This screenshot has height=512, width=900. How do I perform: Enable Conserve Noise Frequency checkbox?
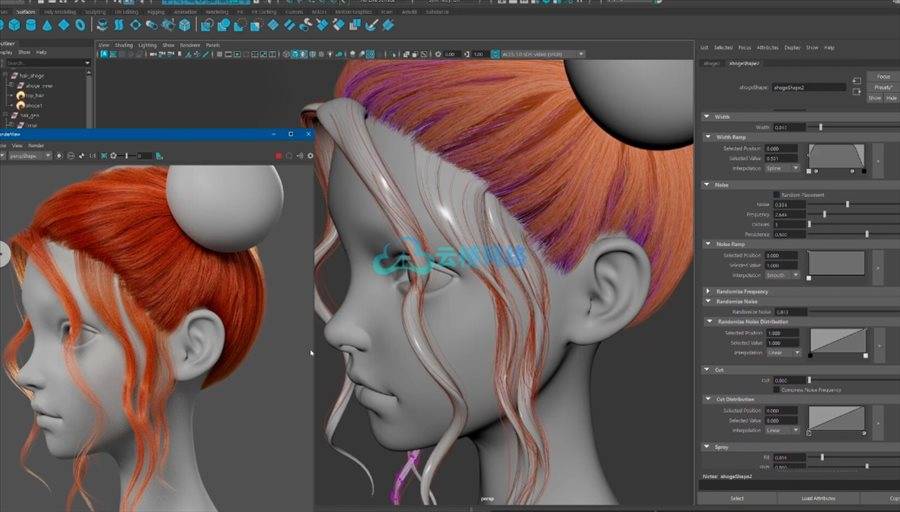coord(777,390)
